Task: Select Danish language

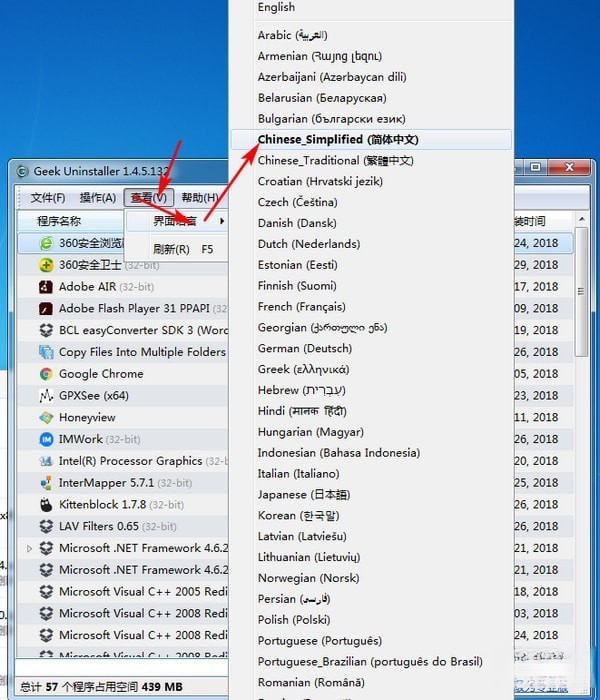Action: pyautogui.click(x=371, y=223)
